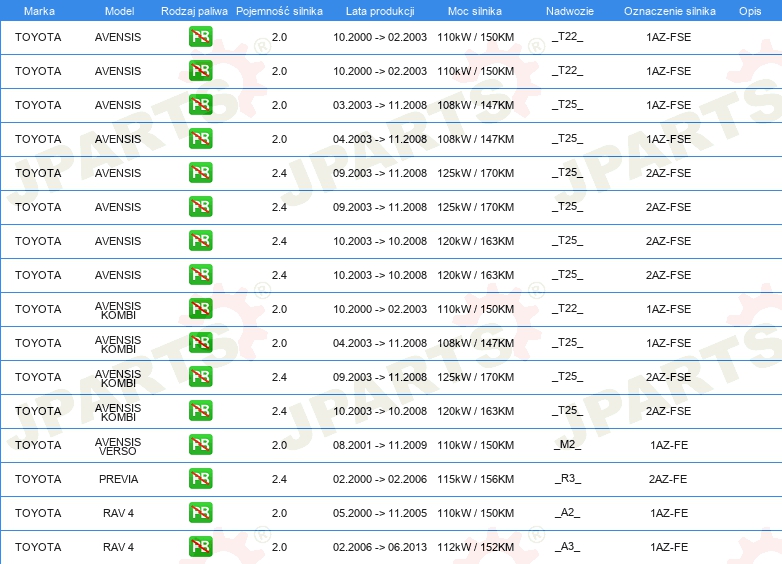Click the Opis column header

pyautogui.click(x=750, y=11)
